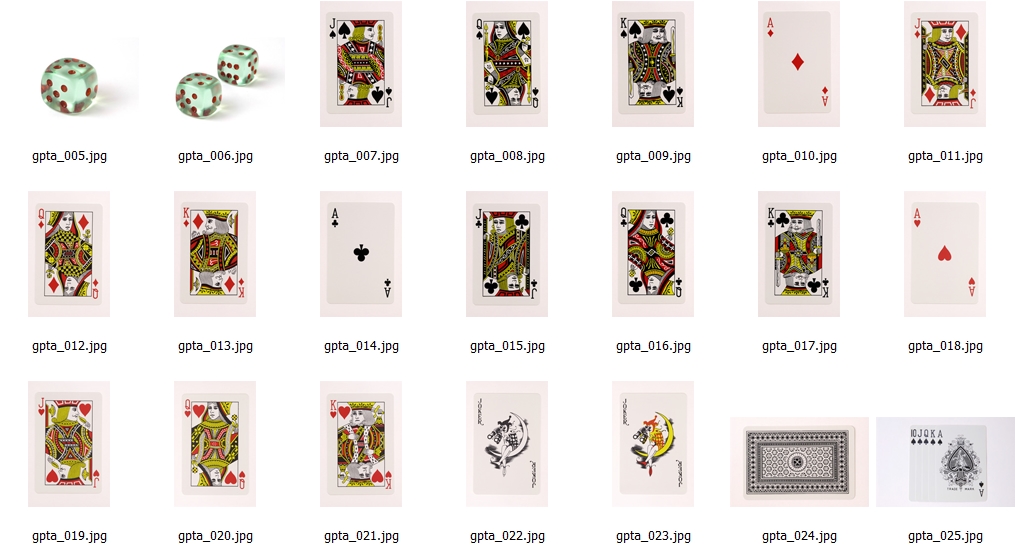Screen dimensions: 1015x552
Task: Select the Ace of Hearts card thumbnail
Action: click(x=944, y=254)
